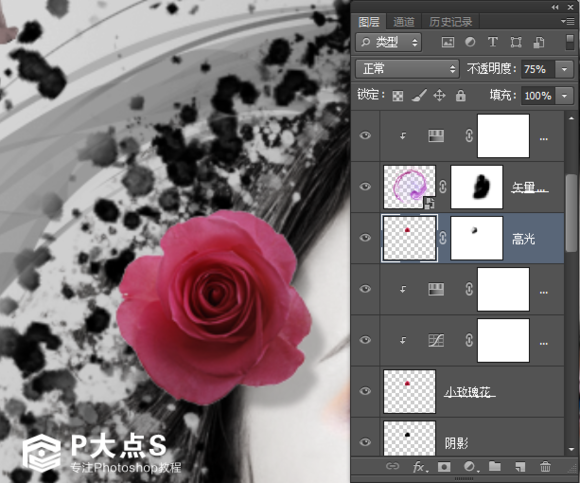Hide gradient map layer below 高光
This screenshot has width=580, height=483.
click(365, 289)
